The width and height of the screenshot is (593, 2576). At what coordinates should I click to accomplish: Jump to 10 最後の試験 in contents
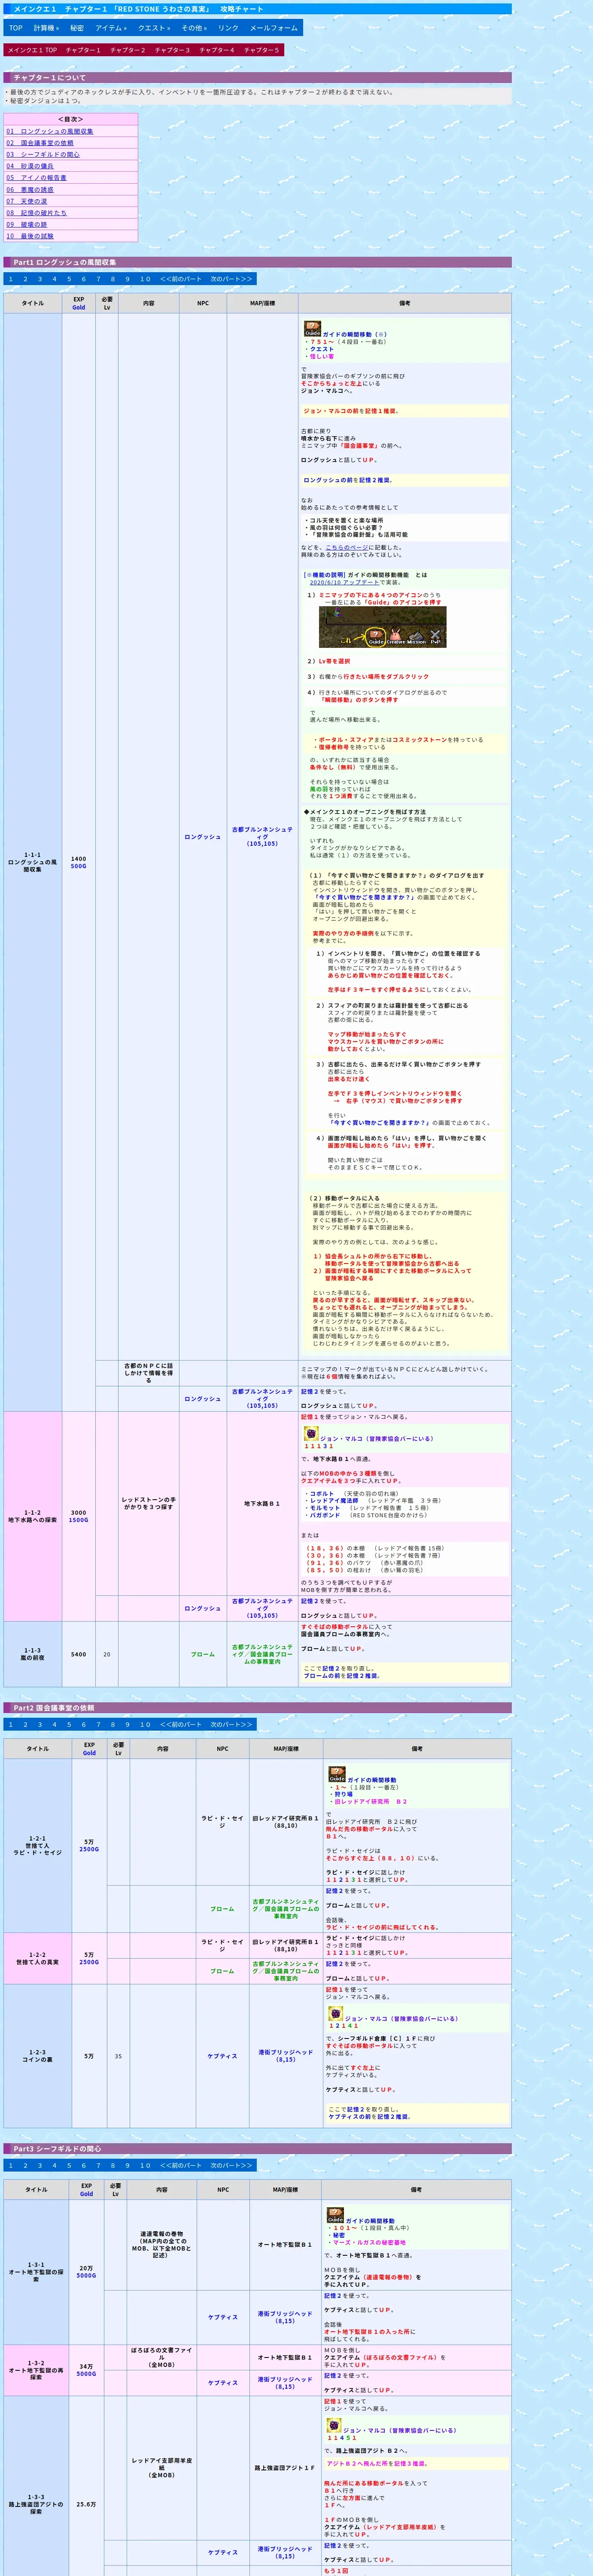[30, 236]
